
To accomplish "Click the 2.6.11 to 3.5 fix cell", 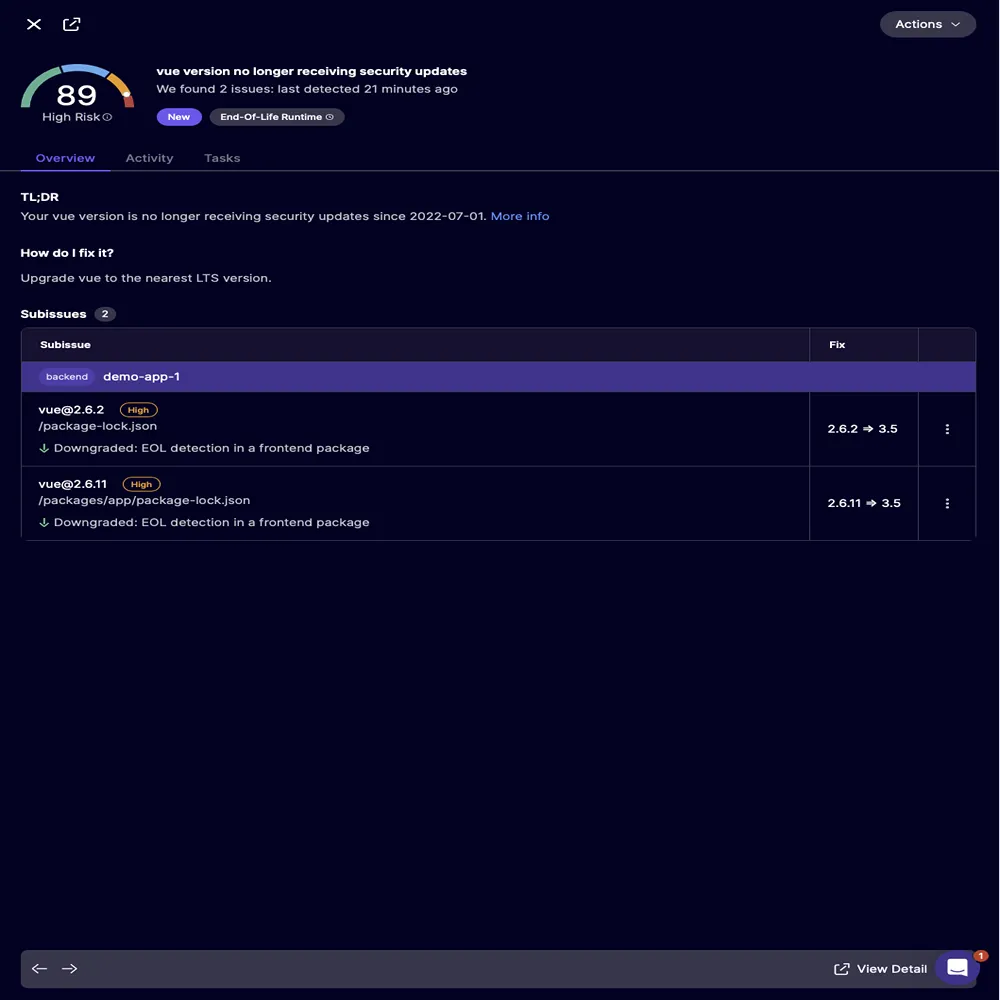I will point(864,503).
